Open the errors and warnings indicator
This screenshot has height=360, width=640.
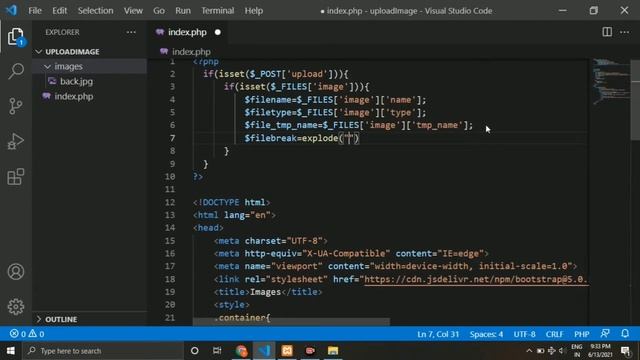click(x=27, y=334)
